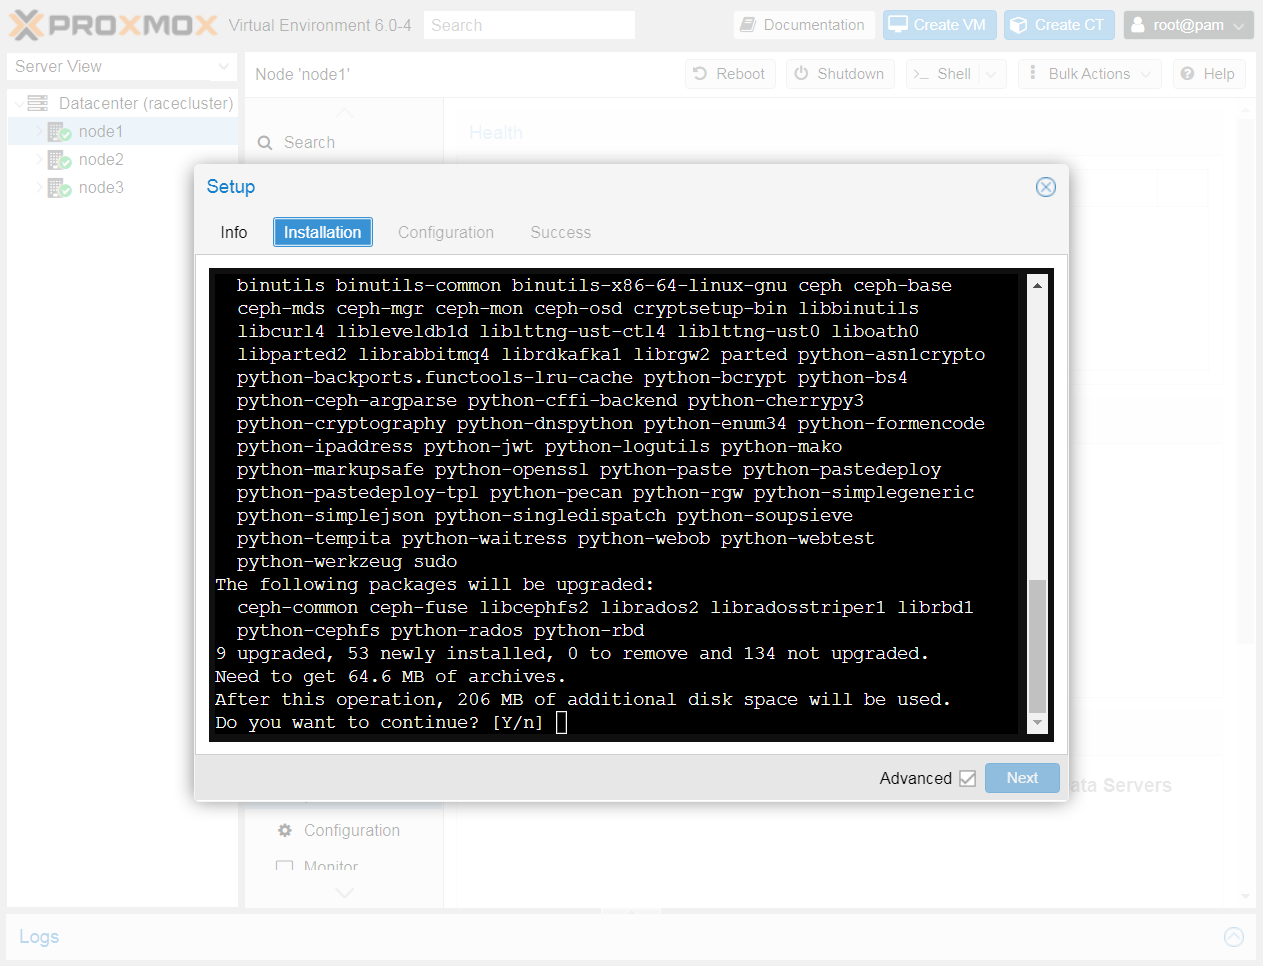Expand node3 tree arrow
The width and height of the screenshot is (1263, 966).
coord(39,187)
